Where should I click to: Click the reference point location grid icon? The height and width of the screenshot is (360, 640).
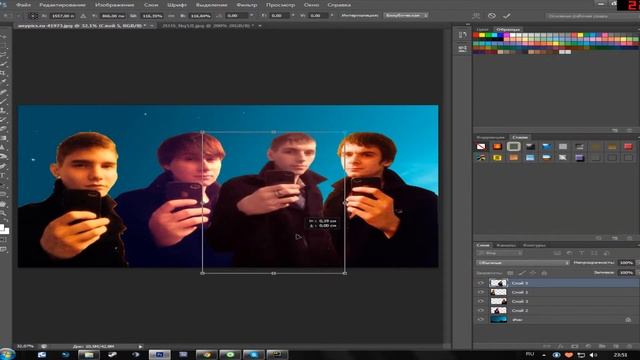(34, 16)
